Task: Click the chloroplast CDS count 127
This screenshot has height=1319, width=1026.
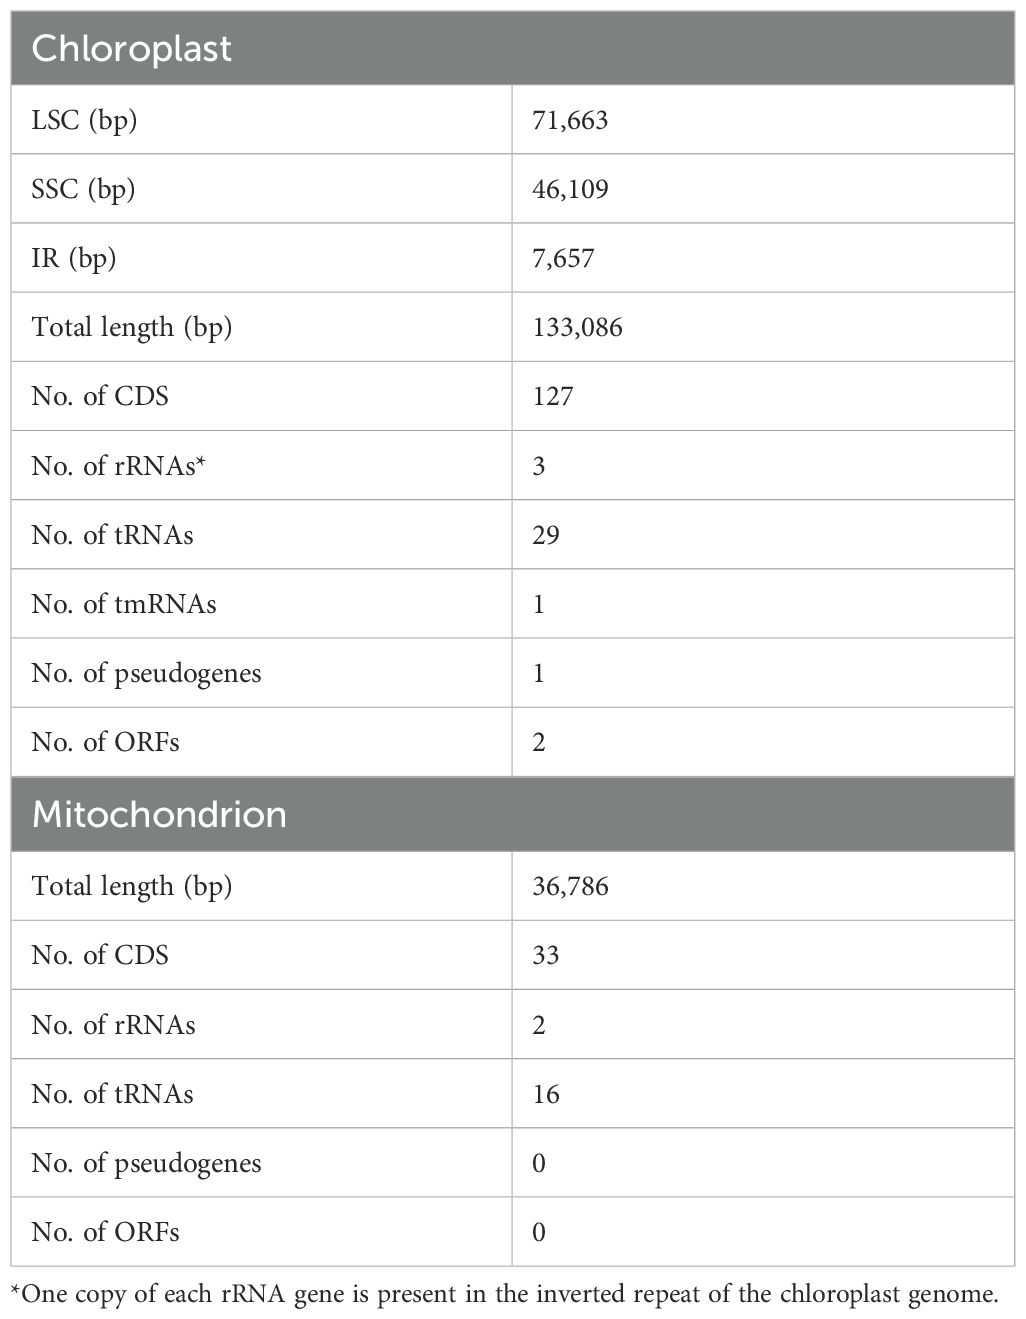Action: tap(553, 396)
